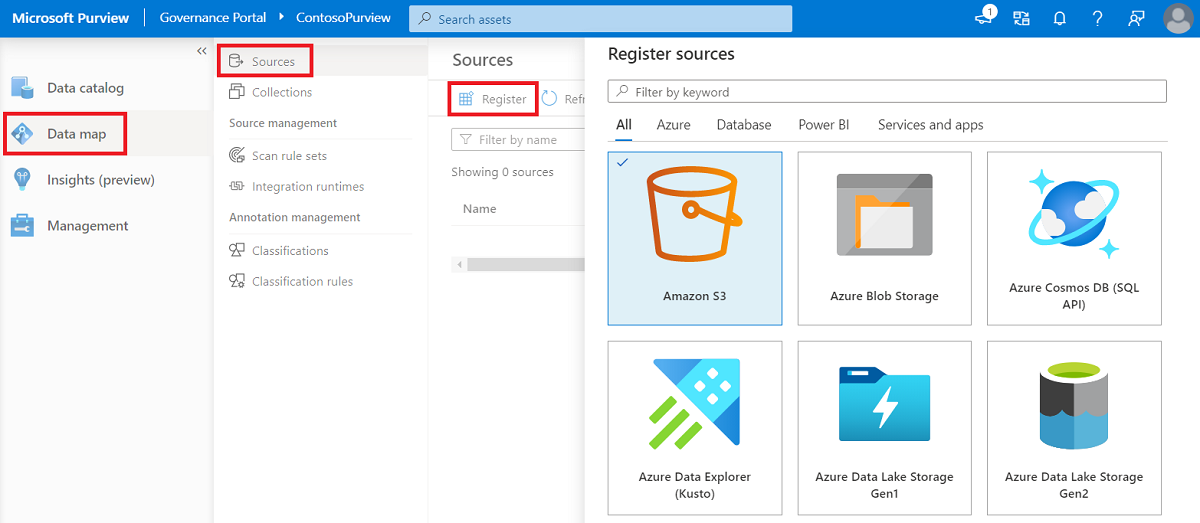Click the Classifications icon
The height and width of the screenshot is (523, 1200).
pos(236,251)
